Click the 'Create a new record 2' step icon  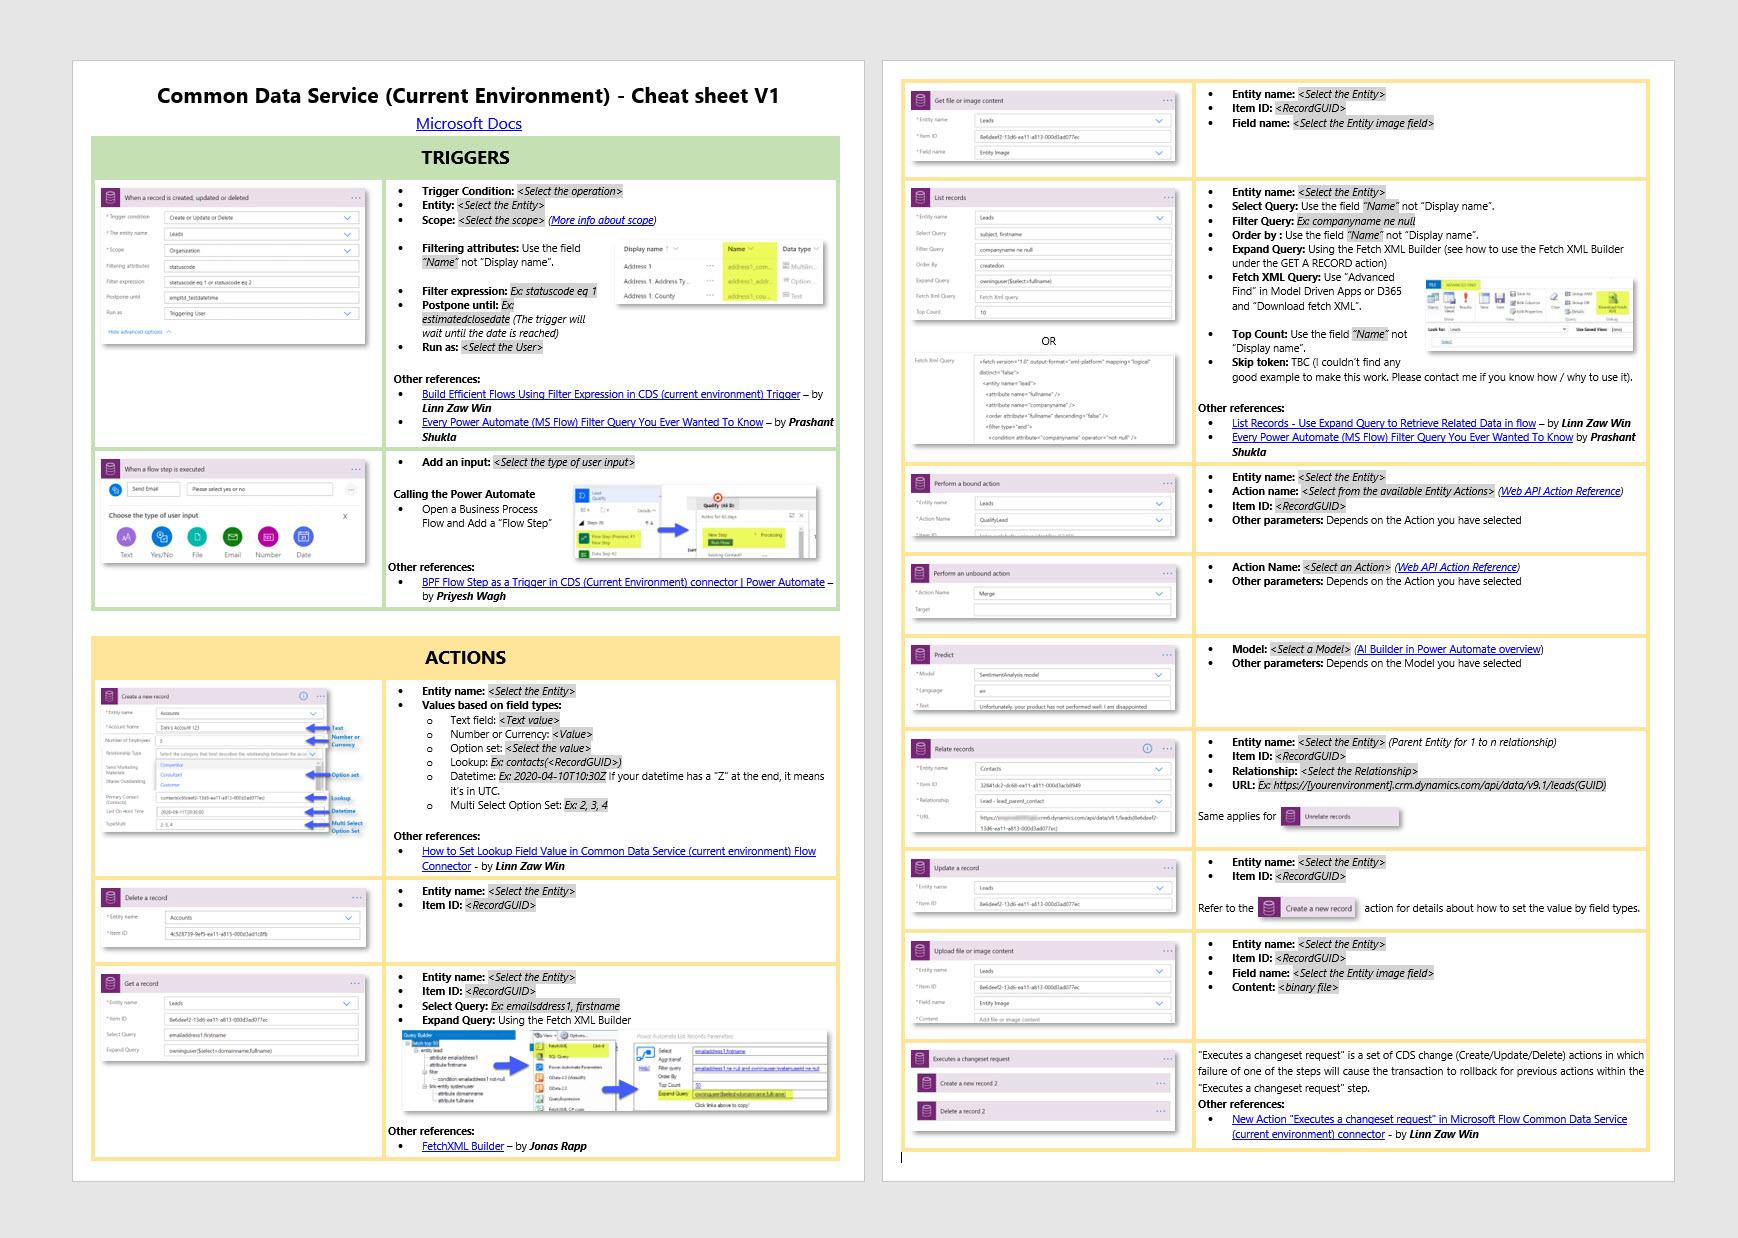(927, 1083)
